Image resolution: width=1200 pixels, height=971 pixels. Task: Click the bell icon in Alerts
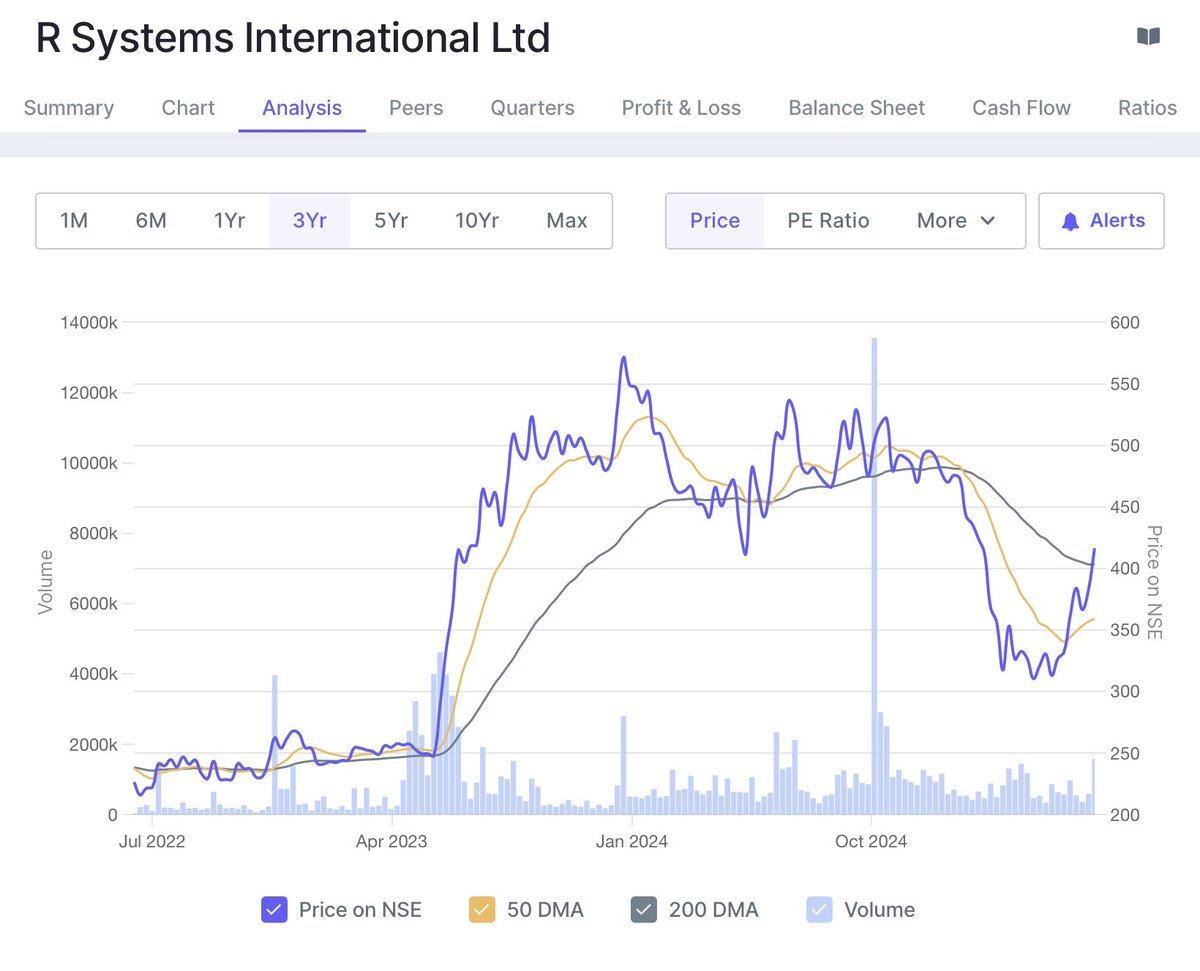tap(1070, 221)
